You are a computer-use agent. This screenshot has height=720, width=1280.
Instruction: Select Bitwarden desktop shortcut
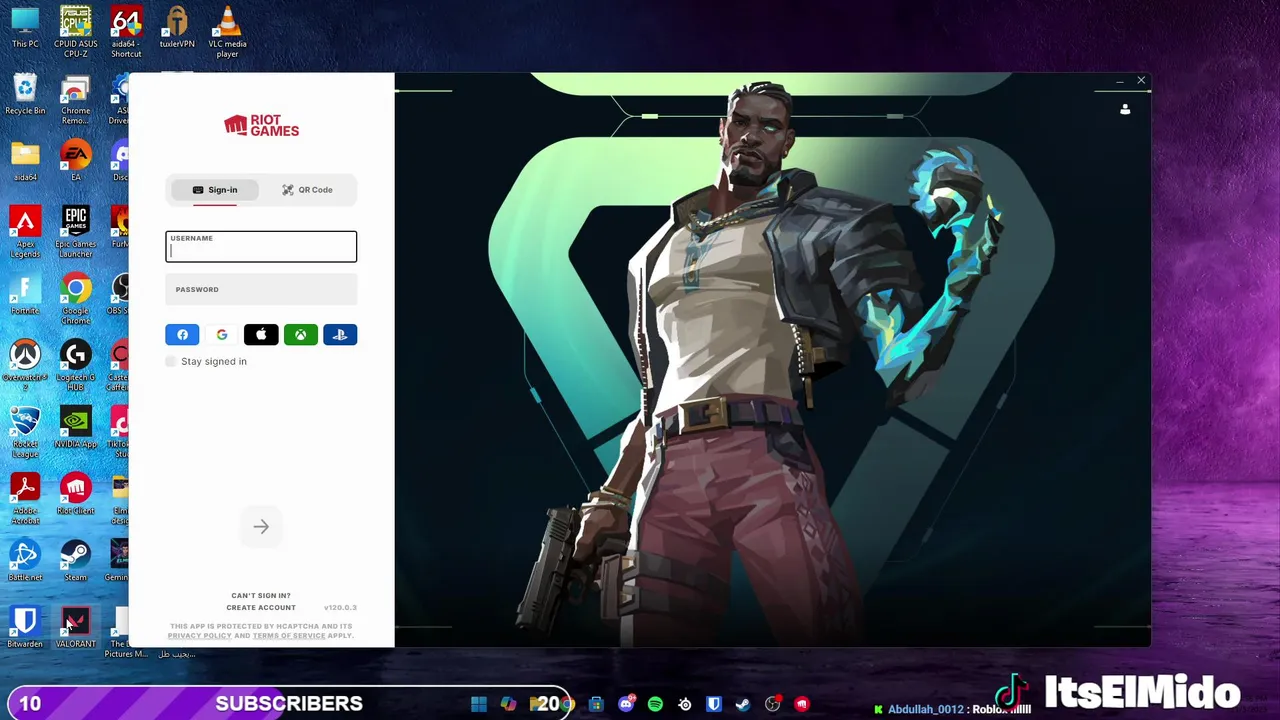[25, 628]
